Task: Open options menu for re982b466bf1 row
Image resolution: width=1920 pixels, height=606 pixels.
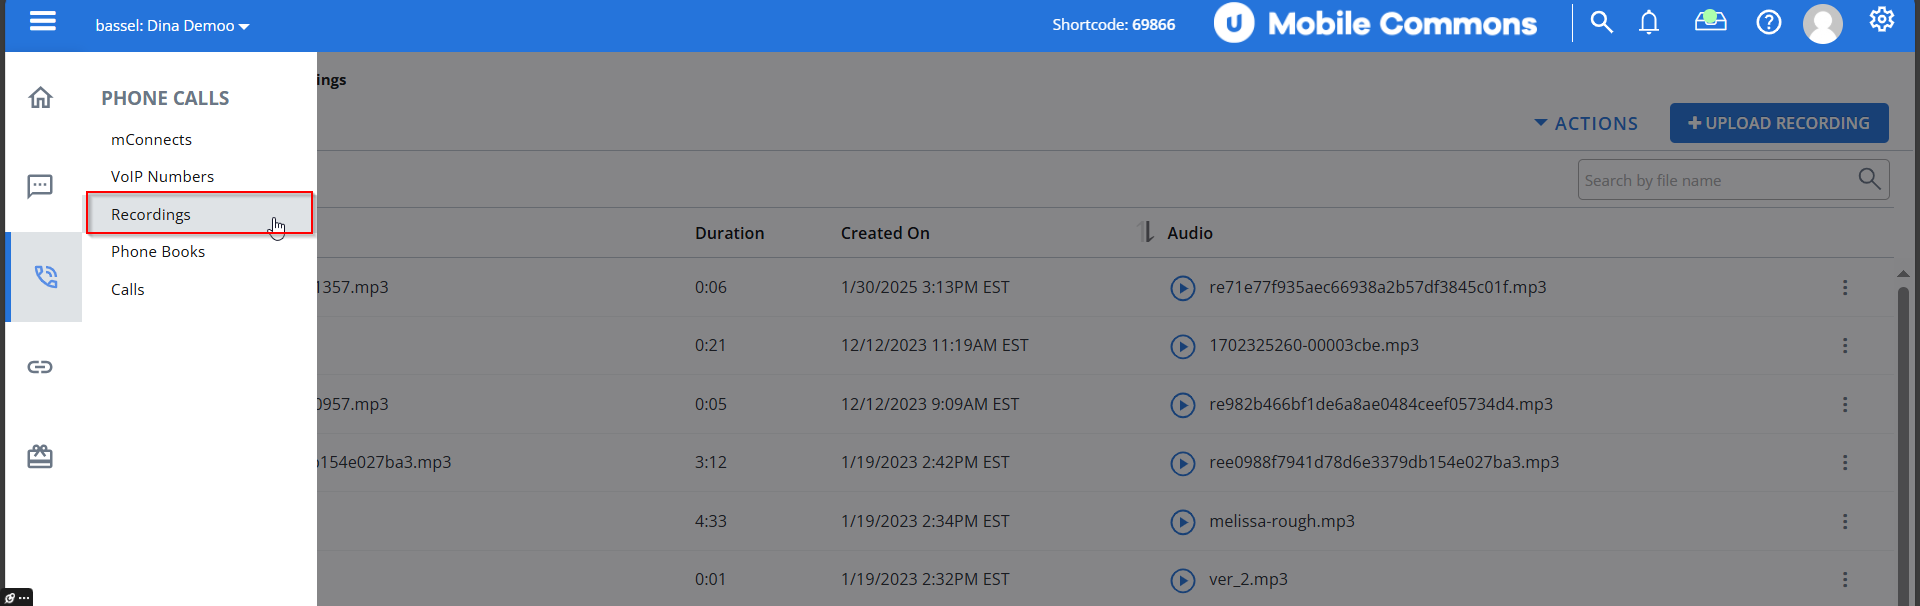Action: pyautogui.click(x=1845, y=405)
